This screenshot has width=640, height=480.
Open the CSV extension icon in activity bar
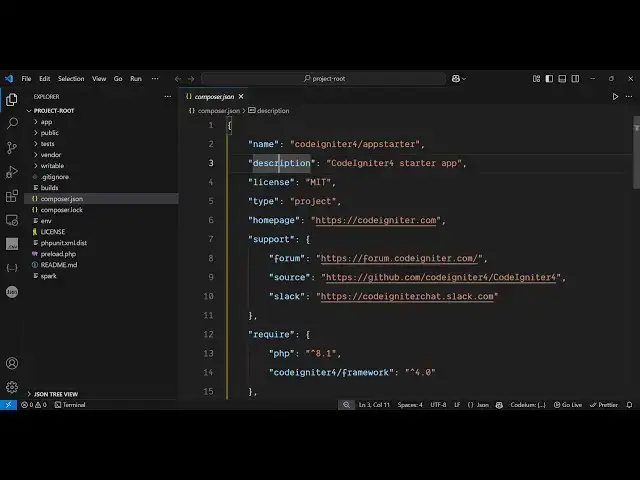coord(12,244)
